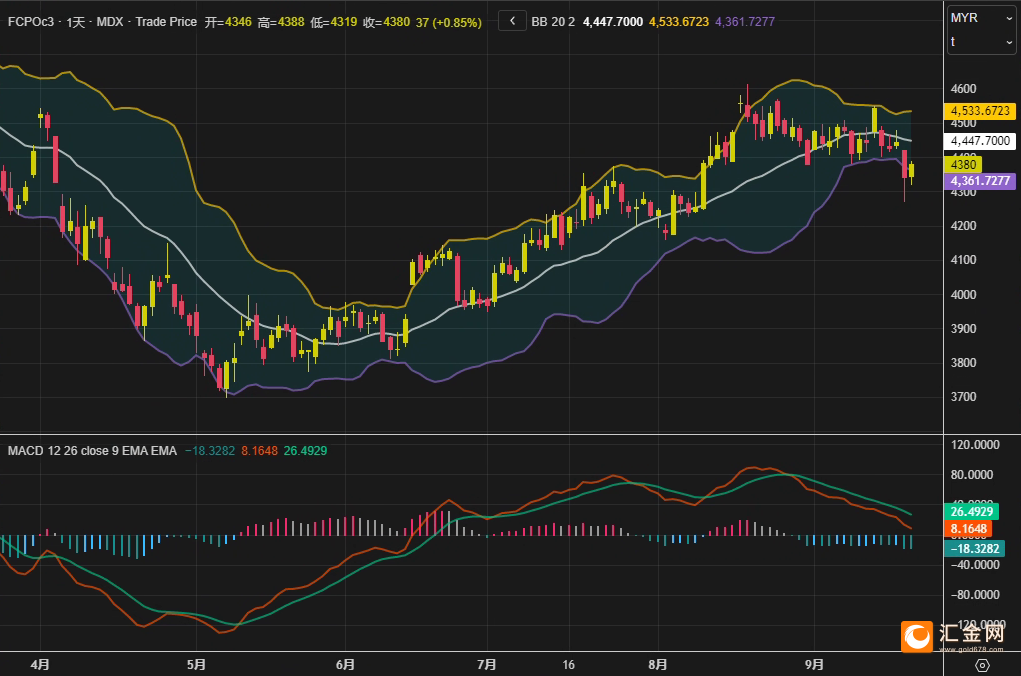Viewport: 1021px width, 676px height.
Task: Select the 37 (+0.85%) change value
Action: (x=449, y=22)
